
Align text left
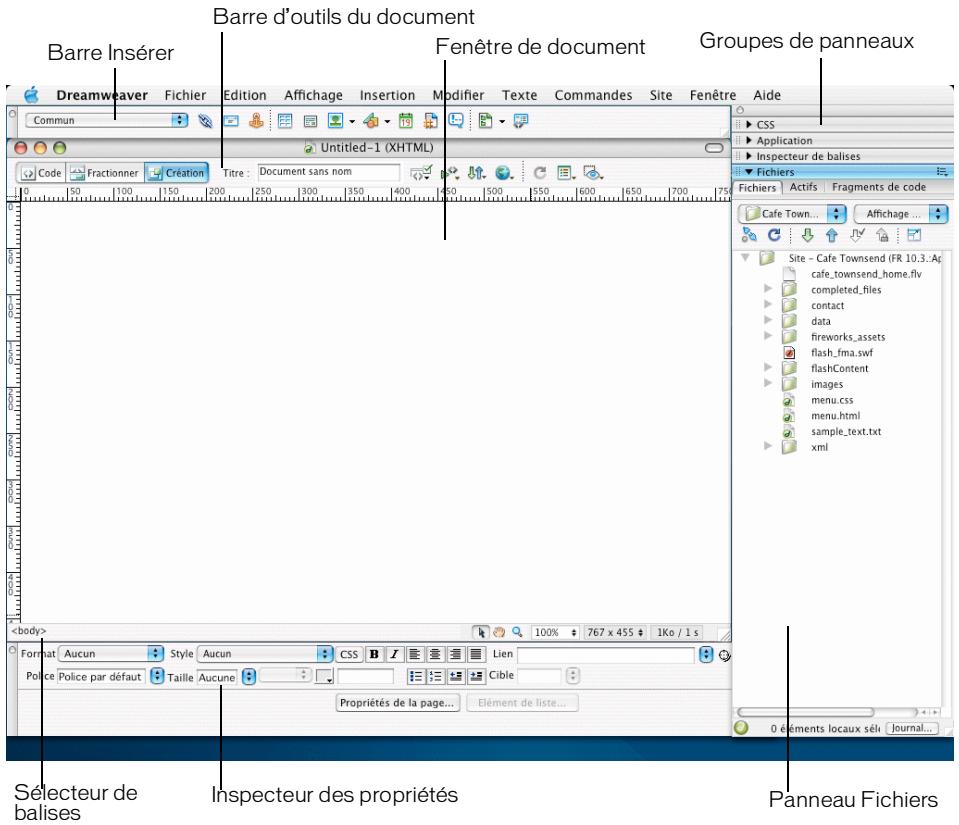click(x=414, y=654)
